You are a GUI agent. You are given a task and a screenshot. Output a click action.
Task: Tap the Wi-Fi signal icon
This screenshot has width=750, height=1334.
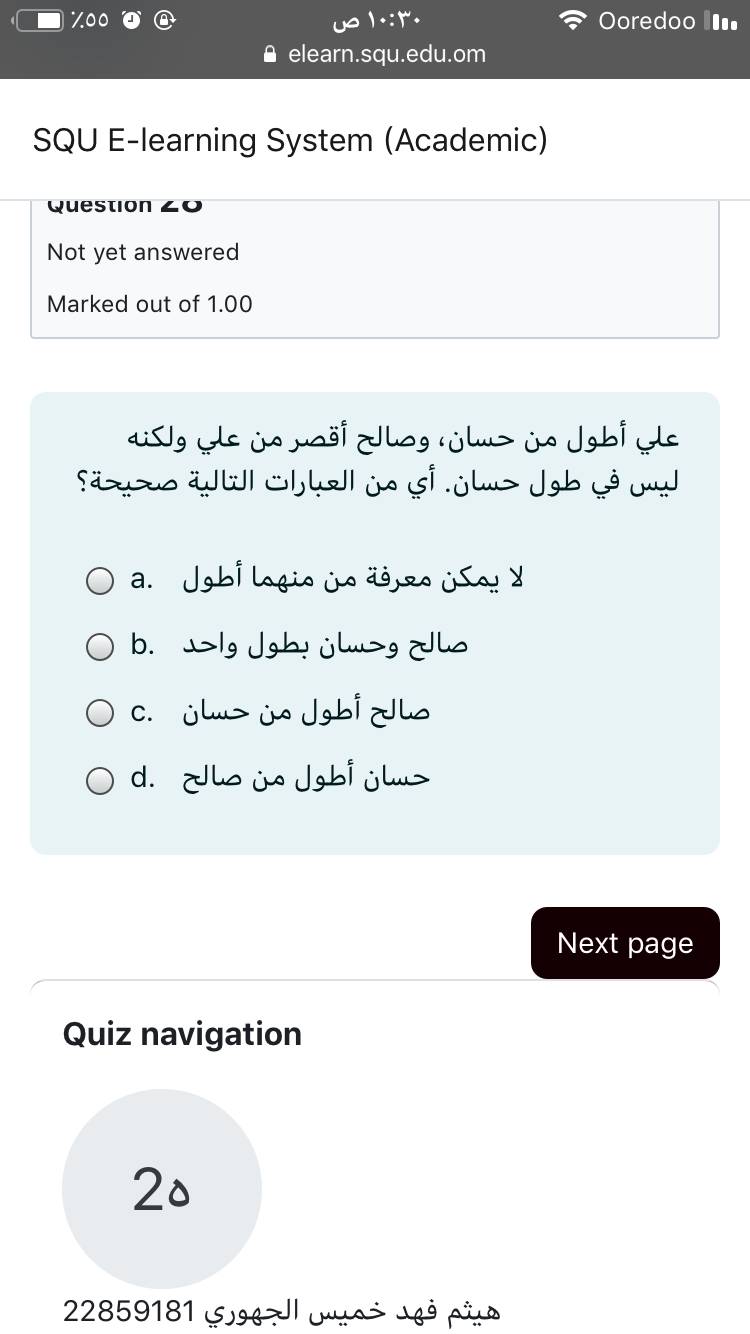pyautogui.click(x=573, y=21)
